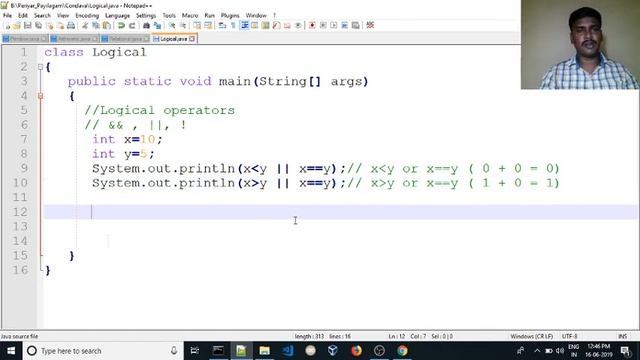Open the taskbar clock showing 12:46 PM
This screenshot has width=640, height=360.
coord(598,351)
